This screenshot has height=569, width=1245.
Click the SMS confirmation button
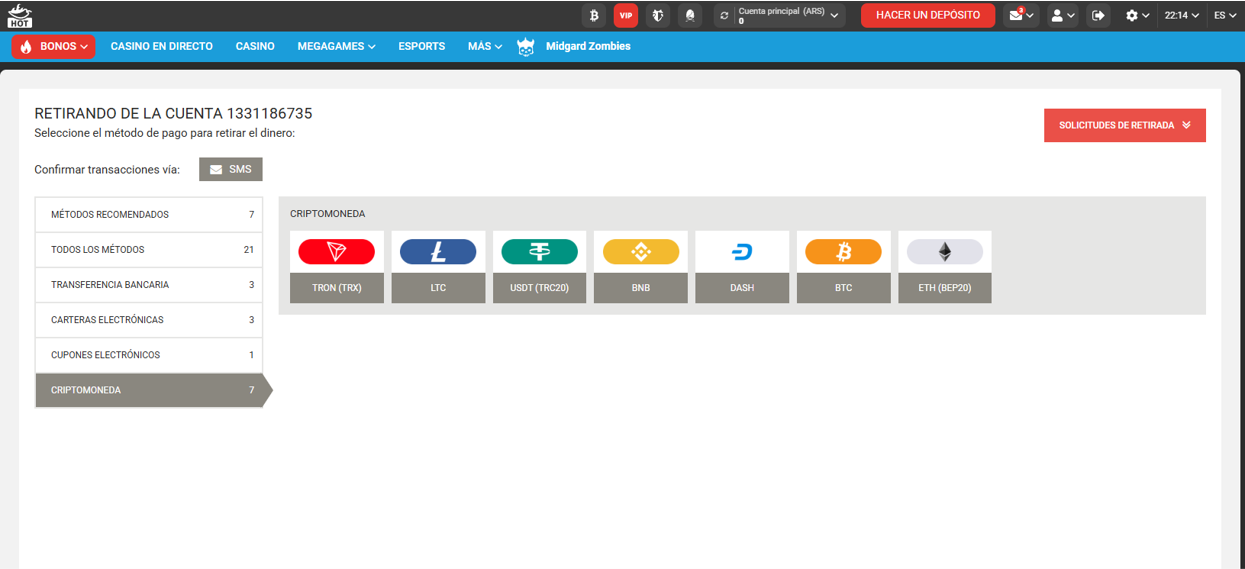231,169
